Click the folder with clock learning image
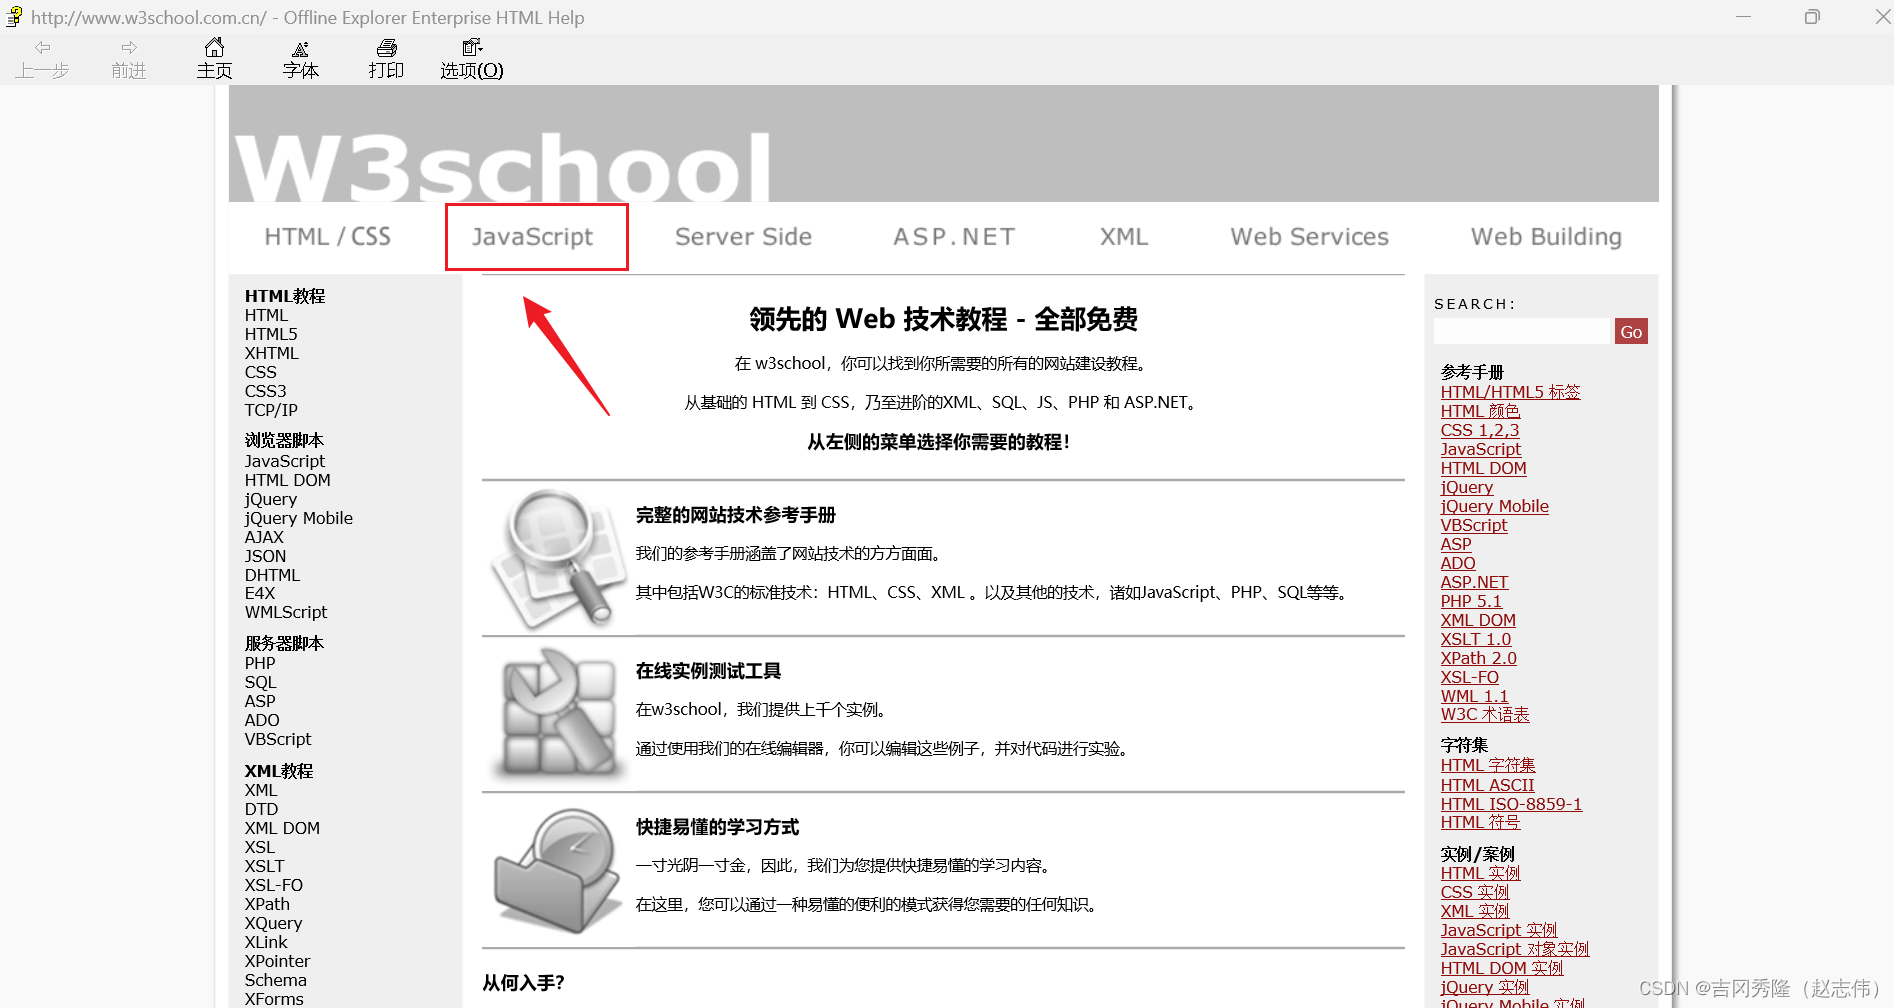Image resolution: width=1894 pixels, height=1008 pixels. (557, 870)
